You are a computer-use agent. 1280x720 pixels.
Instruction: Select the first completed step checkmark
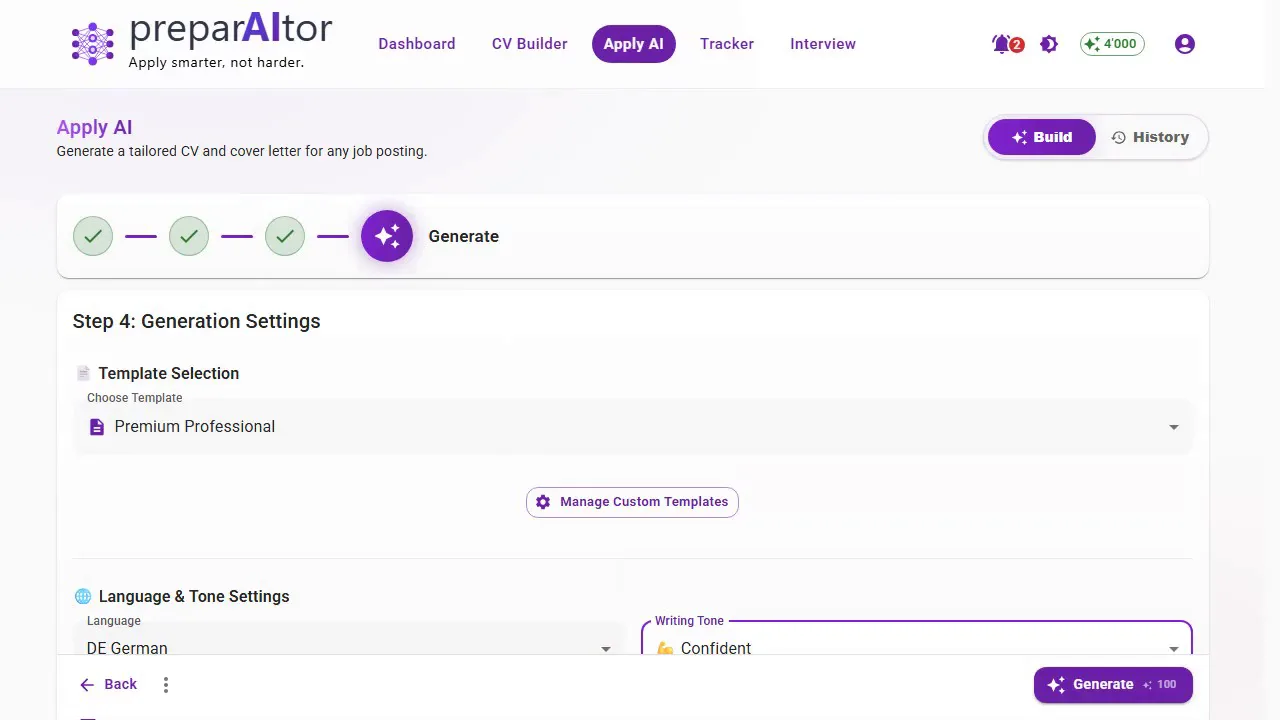pos(93,236)
